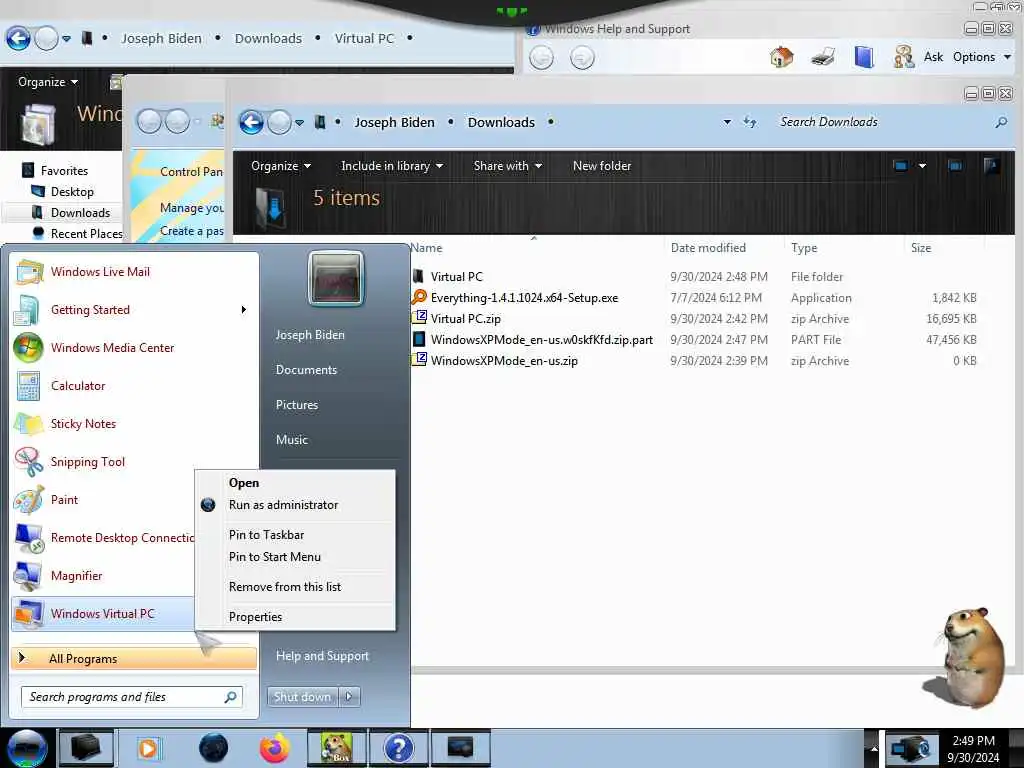Viewport: 1024px width, 768px height.
Task: Toggle the preview pane icon
Action: coord(955,166)
